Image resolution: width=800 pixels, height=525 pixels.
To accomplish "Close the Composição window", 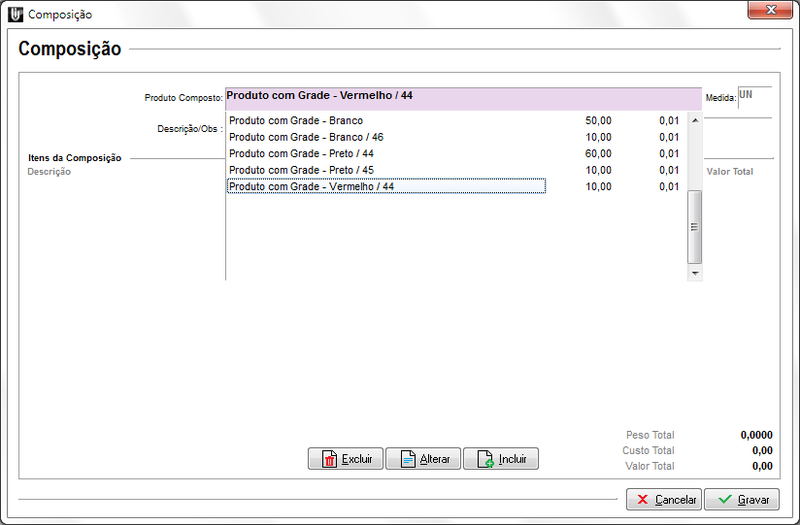I will pos(770,11).
